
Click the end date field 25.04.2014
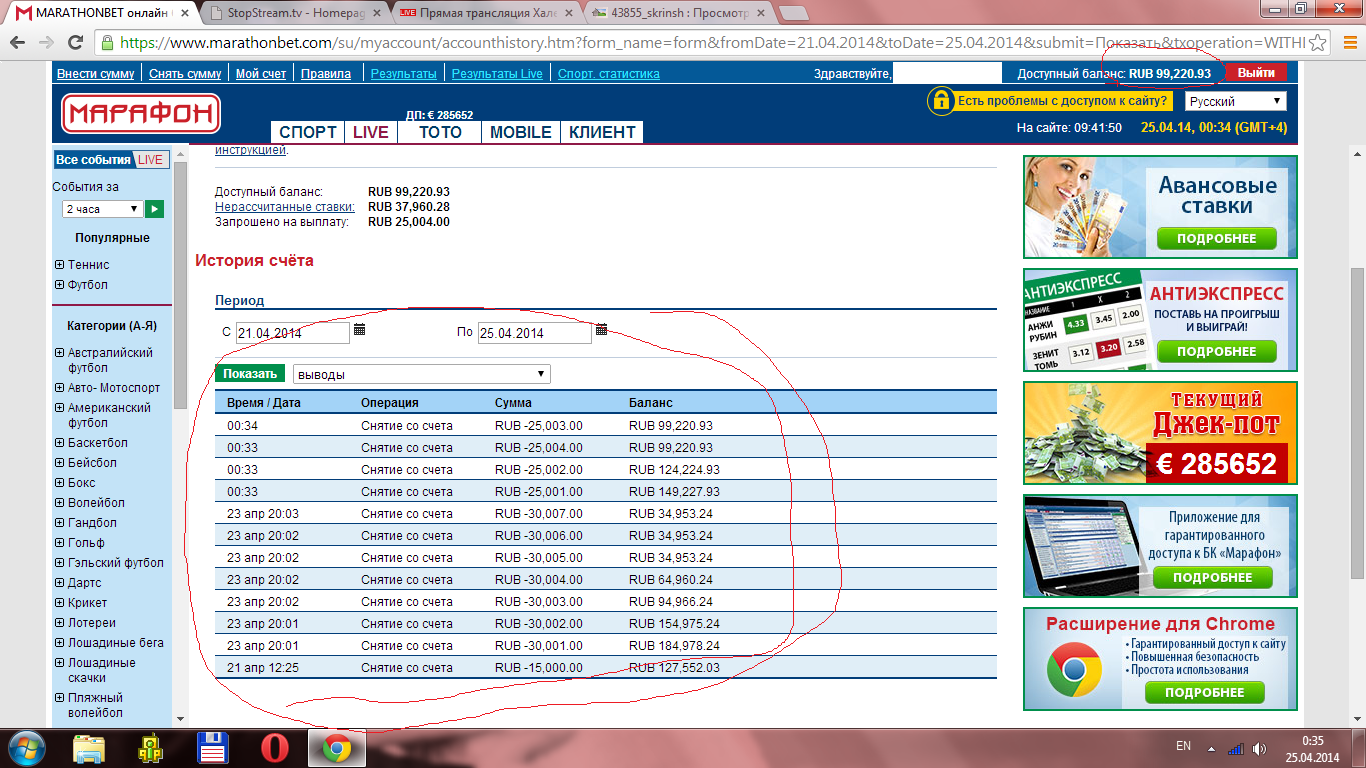click(x=535, y=333)
